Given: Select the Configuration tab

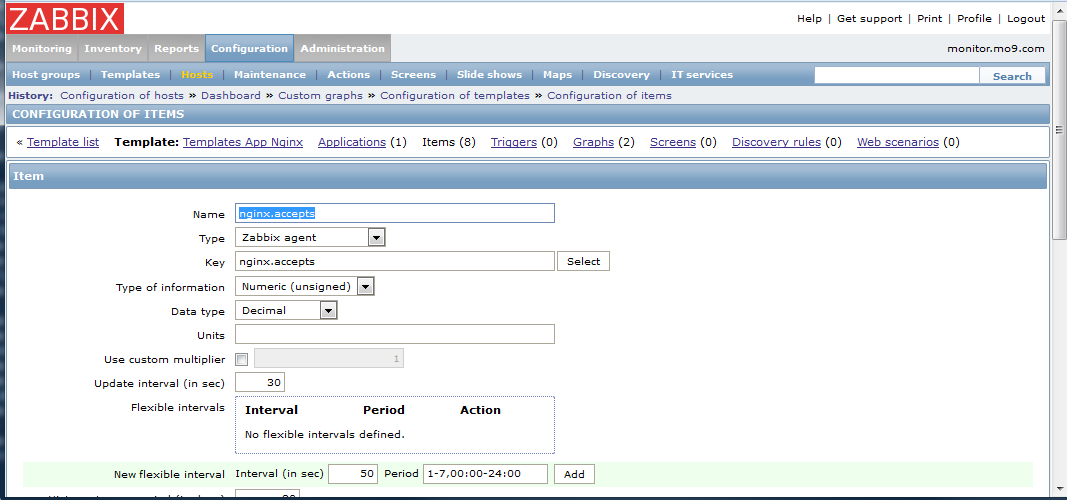Looking at the screenshot, I should (249, 48).
